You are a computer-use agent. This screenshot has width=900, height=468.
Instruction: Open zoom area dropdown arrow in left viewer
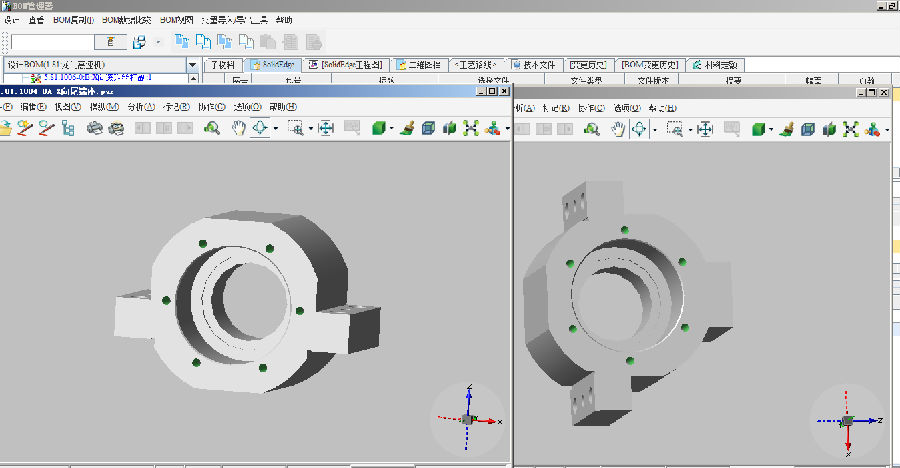point(311,128)
